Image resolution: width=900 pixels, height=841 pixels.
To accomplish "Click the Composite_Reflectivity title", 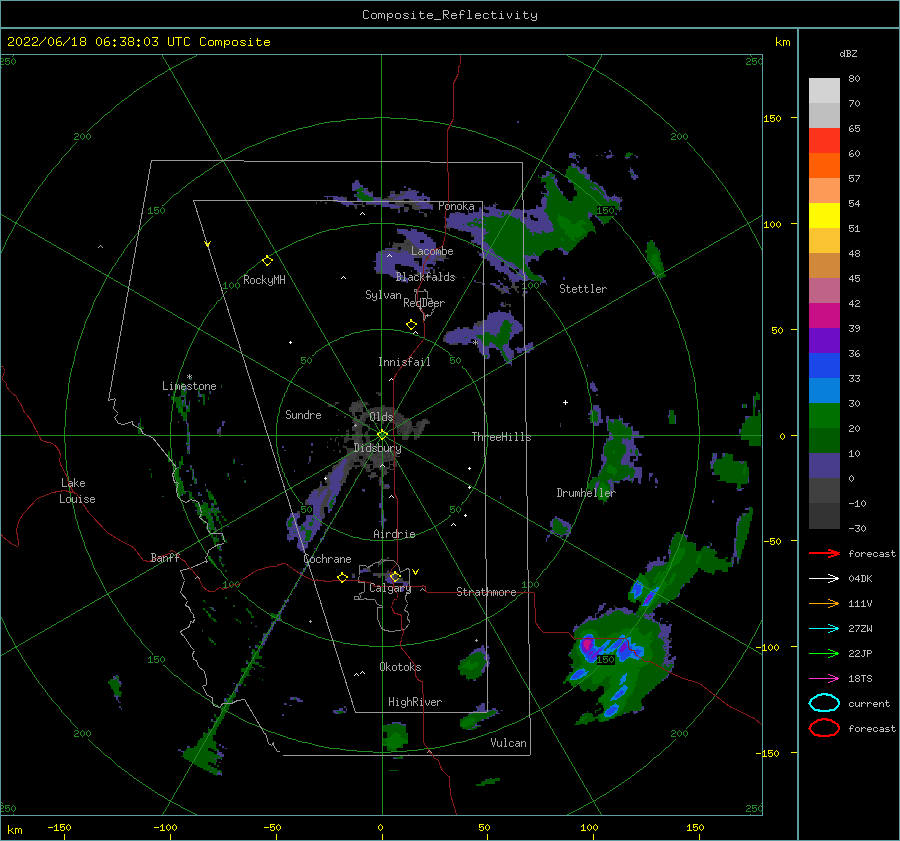I will coord(449,15).
